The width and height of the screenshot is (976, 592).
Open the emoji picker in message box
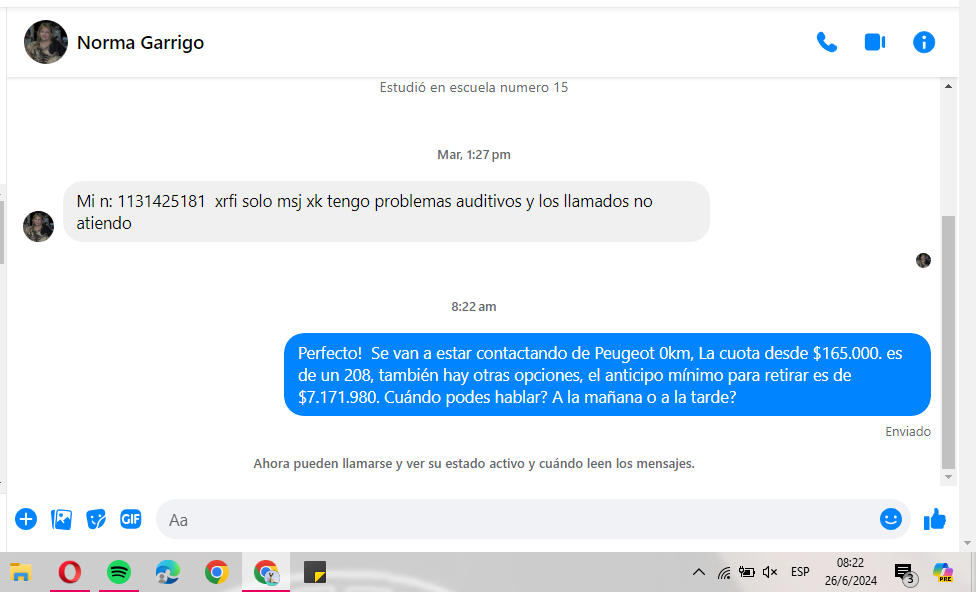pyautogui.click(x=890, y=519)
